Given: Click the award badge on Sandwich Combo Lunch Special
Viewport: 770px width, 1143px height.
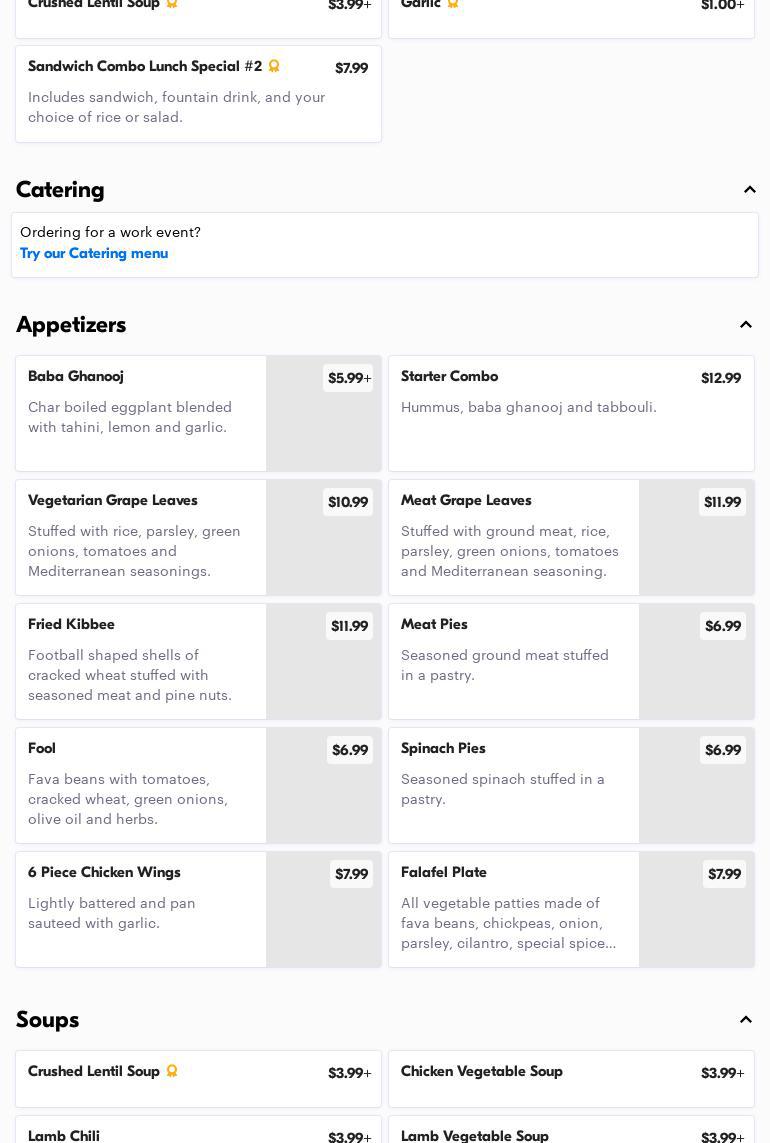Looking at the screenshot, I should [x=273, y=66].
